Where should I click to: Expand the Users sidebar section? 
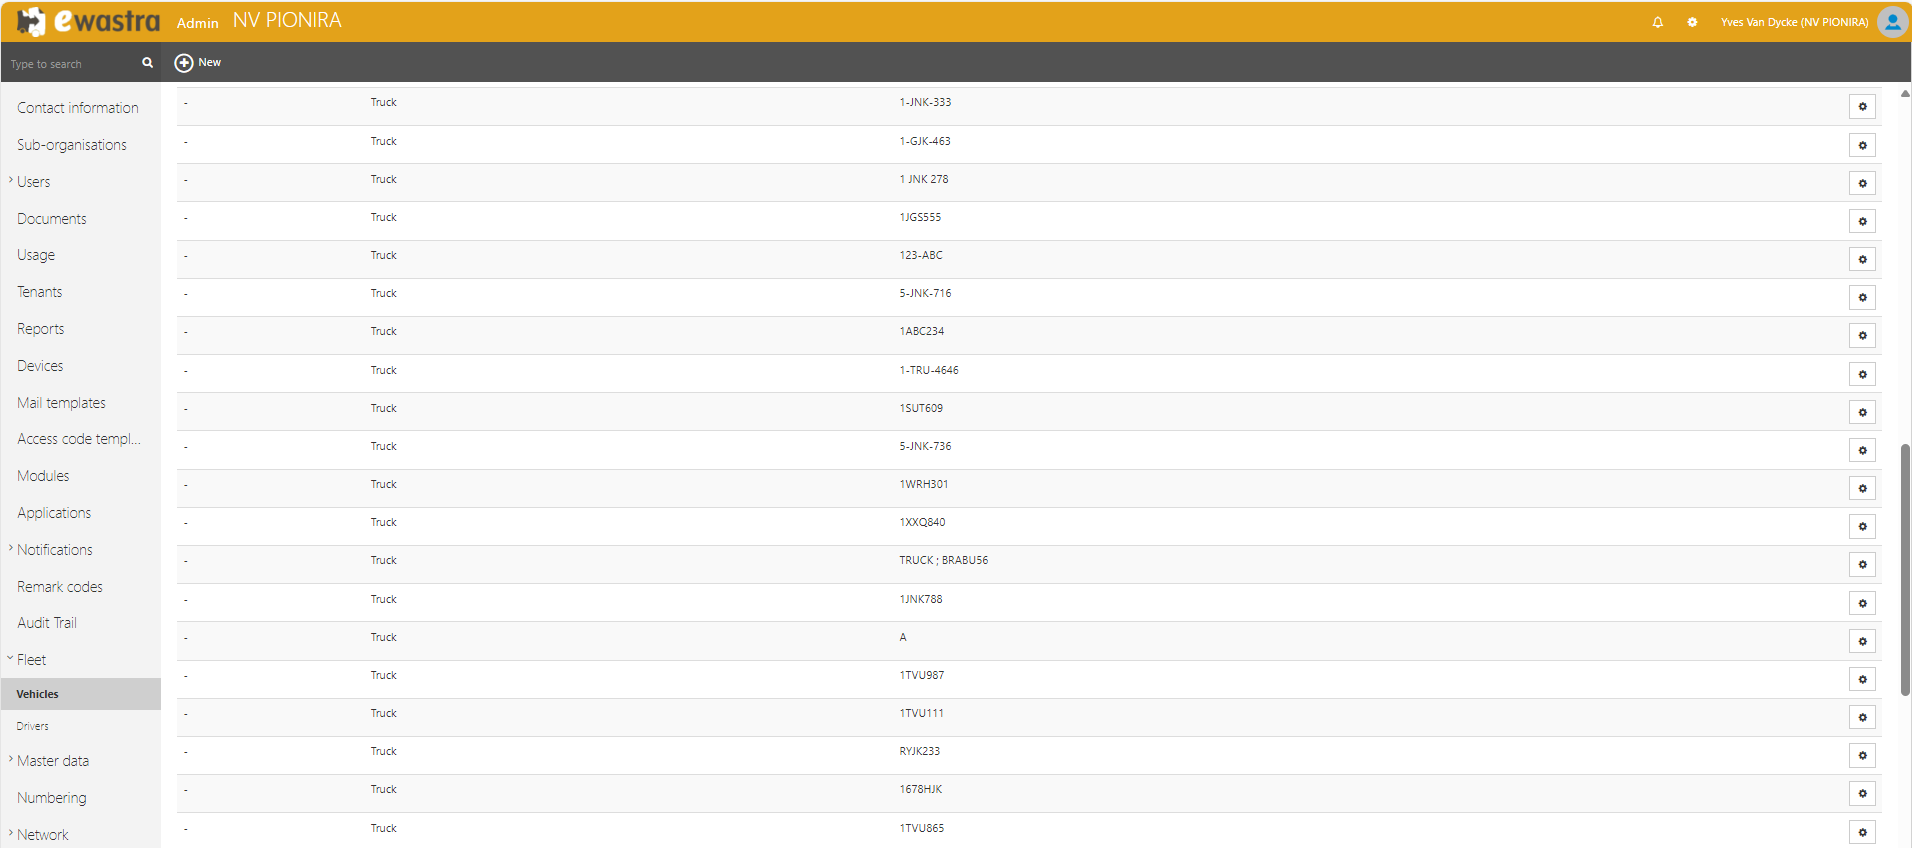[x=11, y=181]
